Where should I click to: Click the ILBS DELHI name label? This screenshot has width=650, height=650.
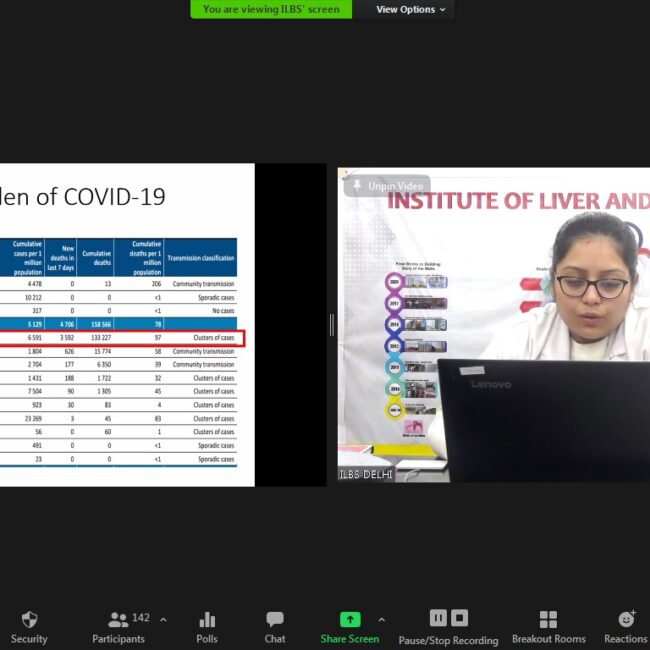point(365,474)
